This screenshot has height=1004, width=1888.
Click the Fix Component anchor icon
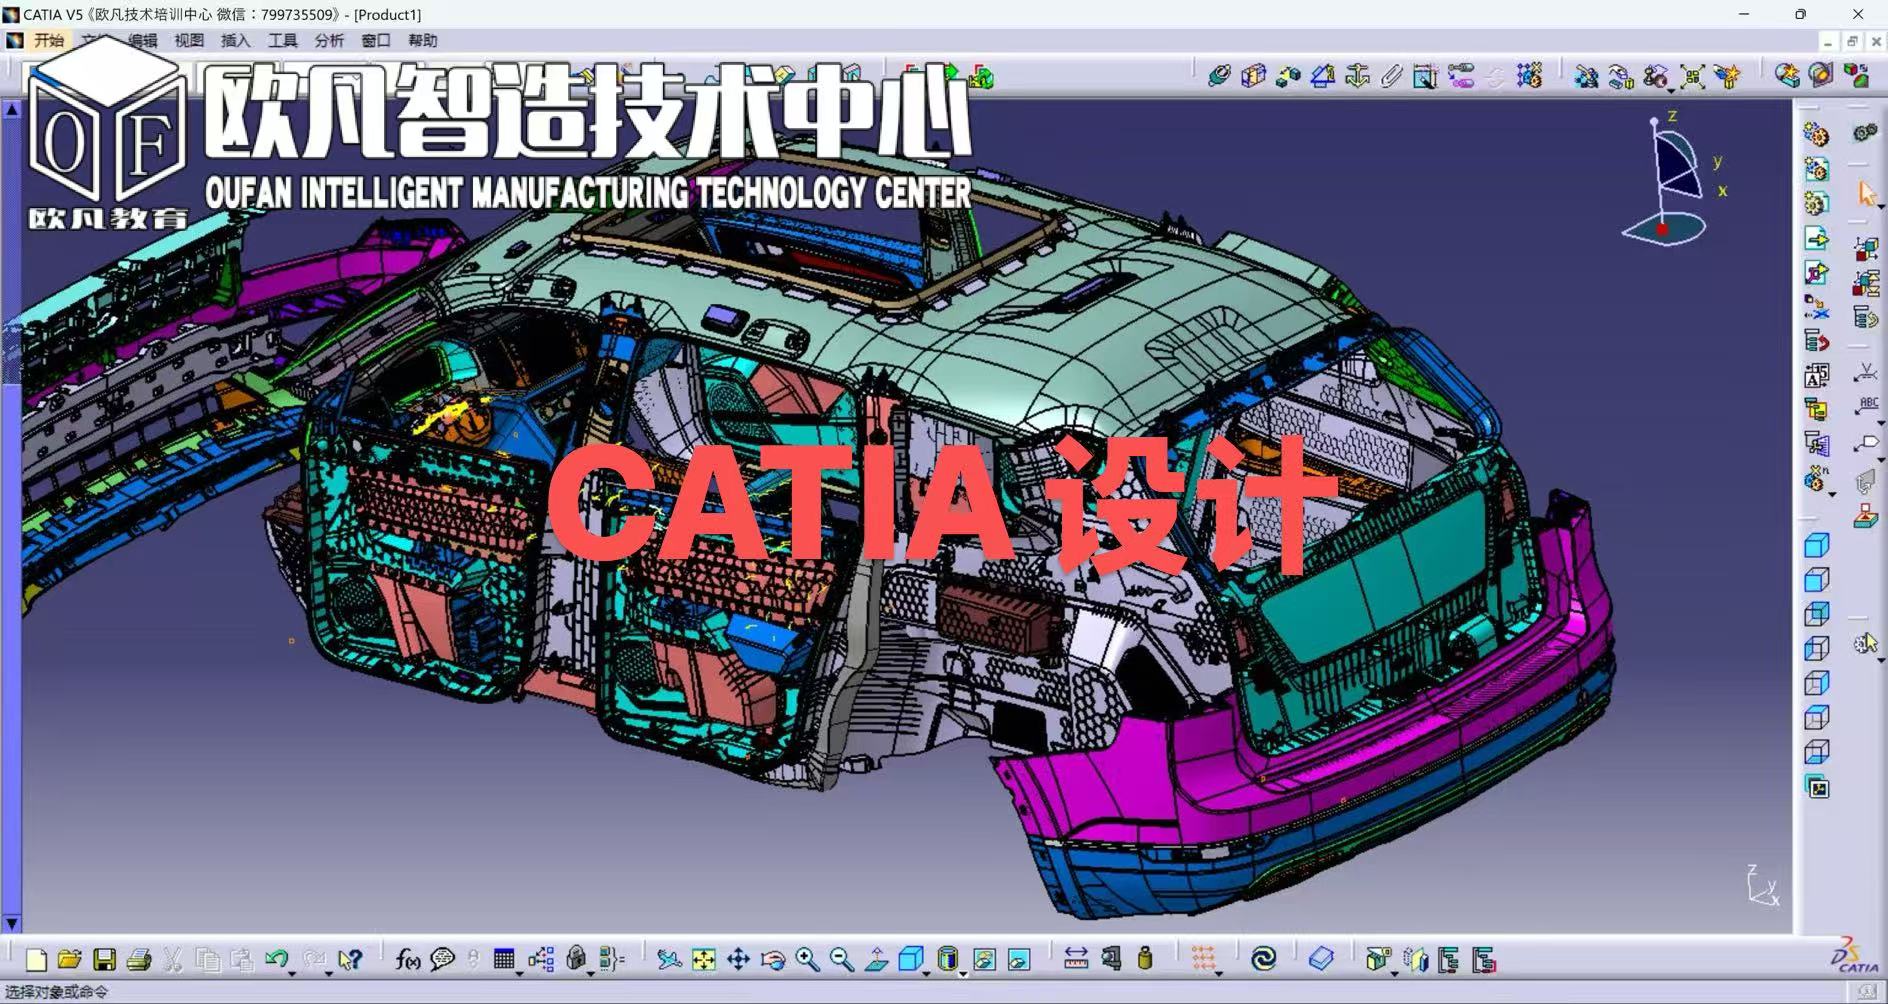[1357, 76]
